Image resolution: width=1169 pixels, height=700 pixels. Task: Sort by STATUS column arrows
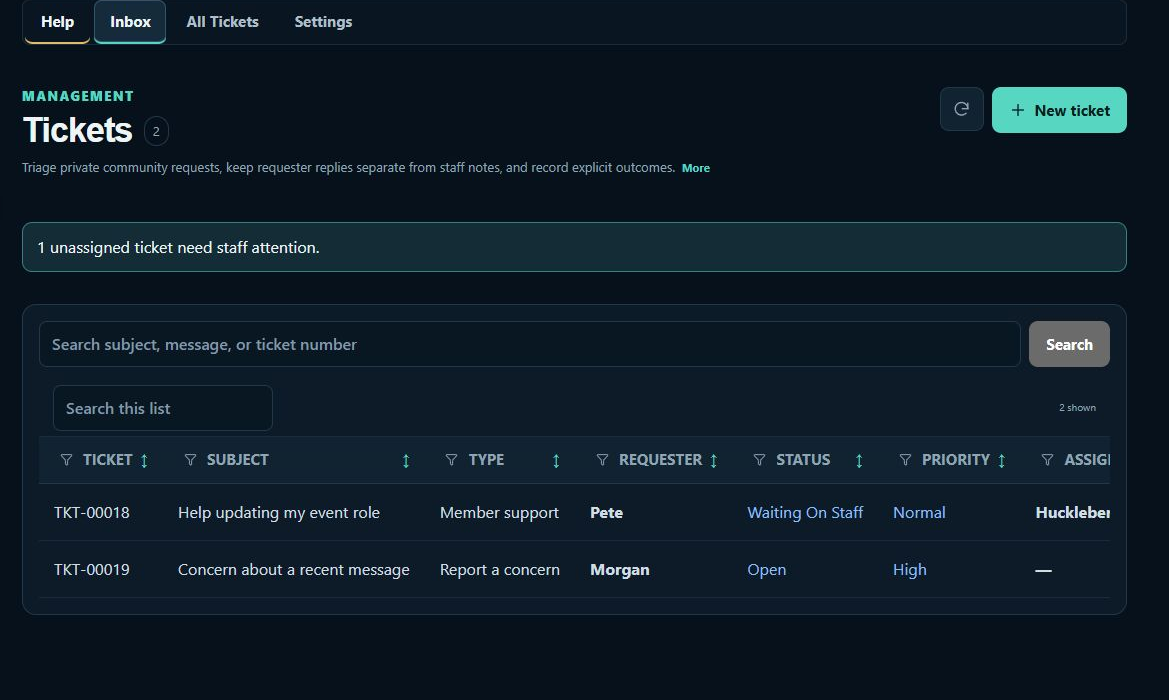(x=859, y=461)
